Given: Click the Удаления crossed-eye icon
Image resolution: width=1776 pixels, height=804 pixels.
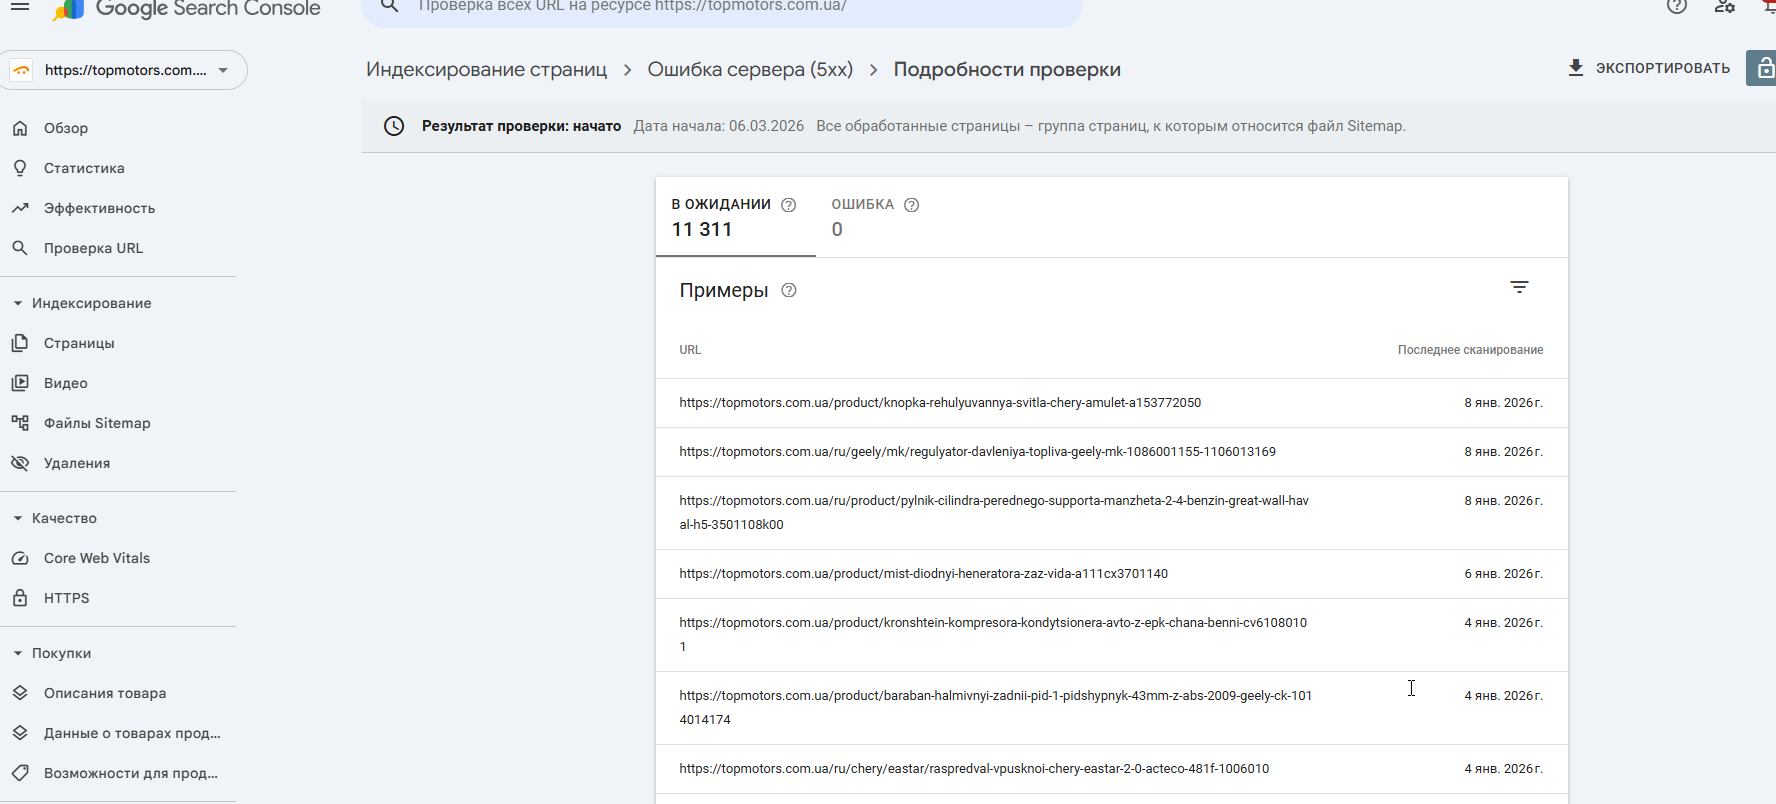Looking at the screenshot, I should coord(20,463).
